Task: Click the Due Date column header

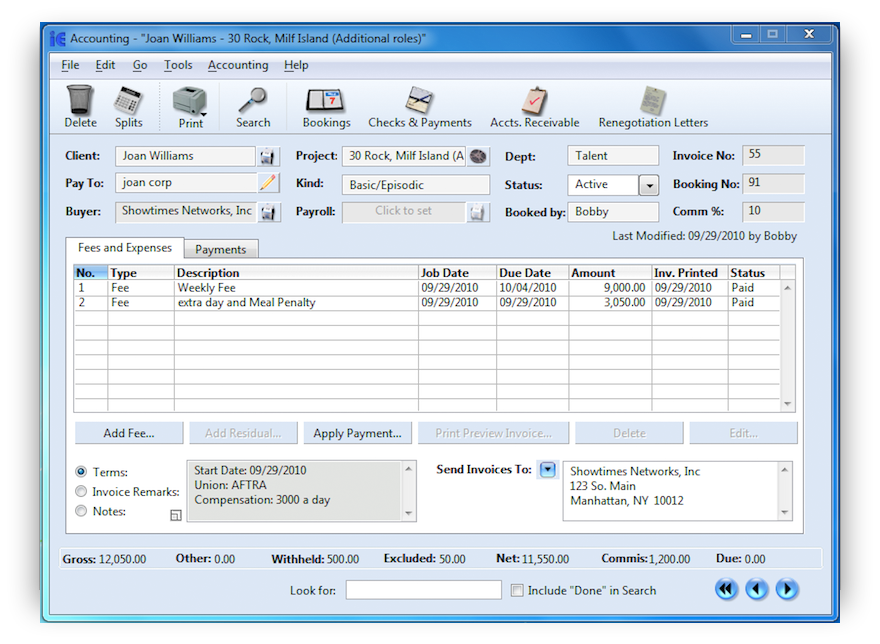Action: pos(533,273)
